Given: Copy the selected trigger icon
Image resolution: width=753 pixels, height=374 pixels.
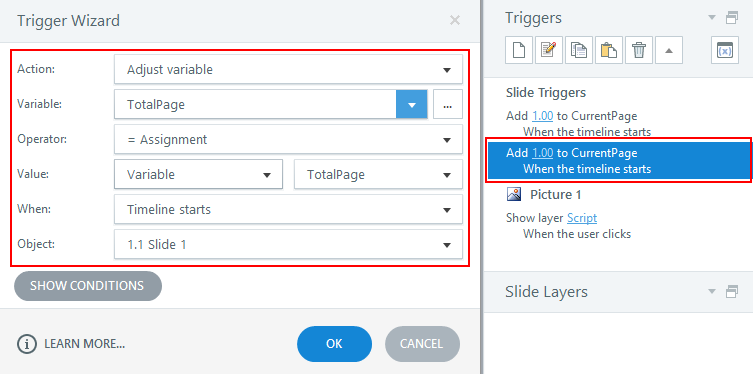Looking at the screenshot, I should tap(579, 50).
